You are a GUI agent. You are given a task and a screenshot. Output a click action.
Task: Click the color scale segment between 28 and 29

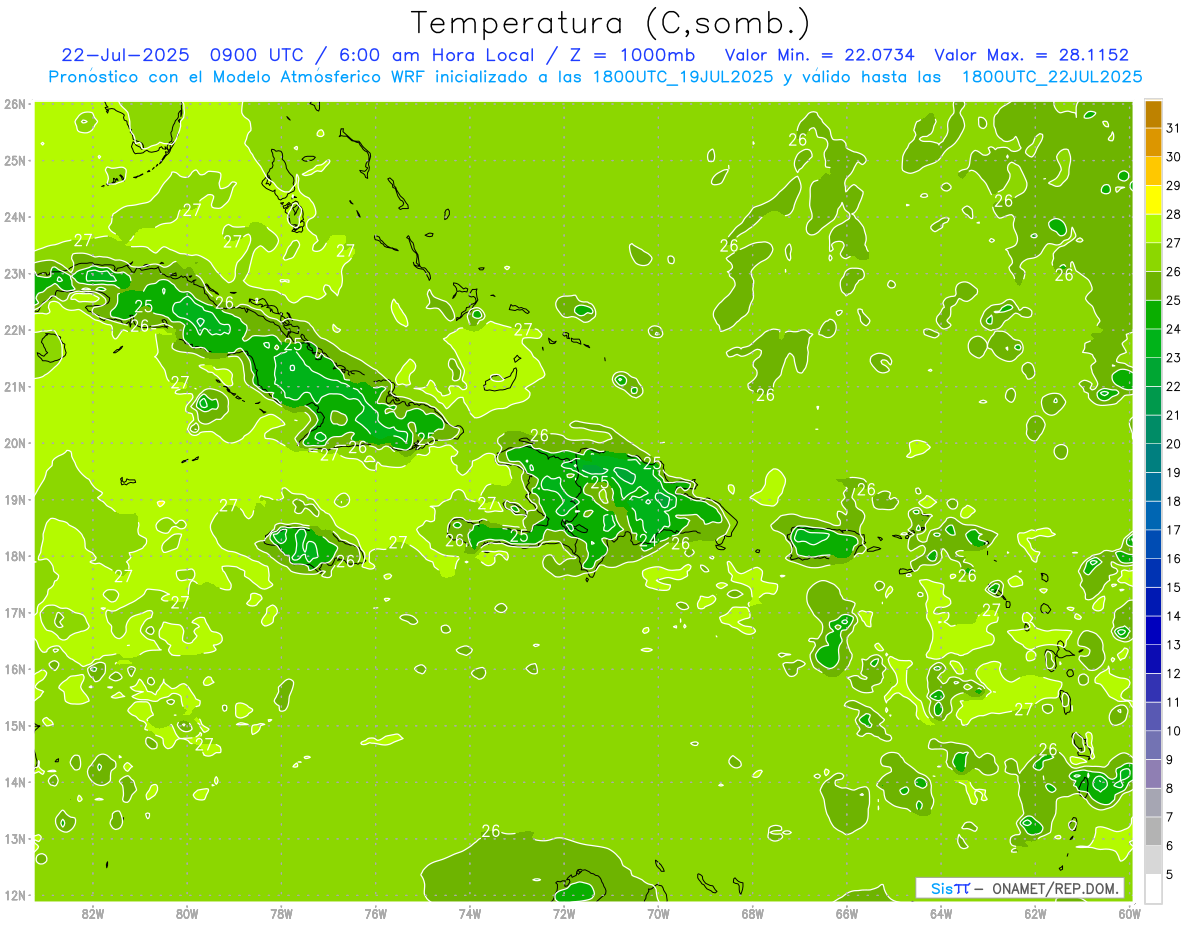click(x=1153, y=200)
